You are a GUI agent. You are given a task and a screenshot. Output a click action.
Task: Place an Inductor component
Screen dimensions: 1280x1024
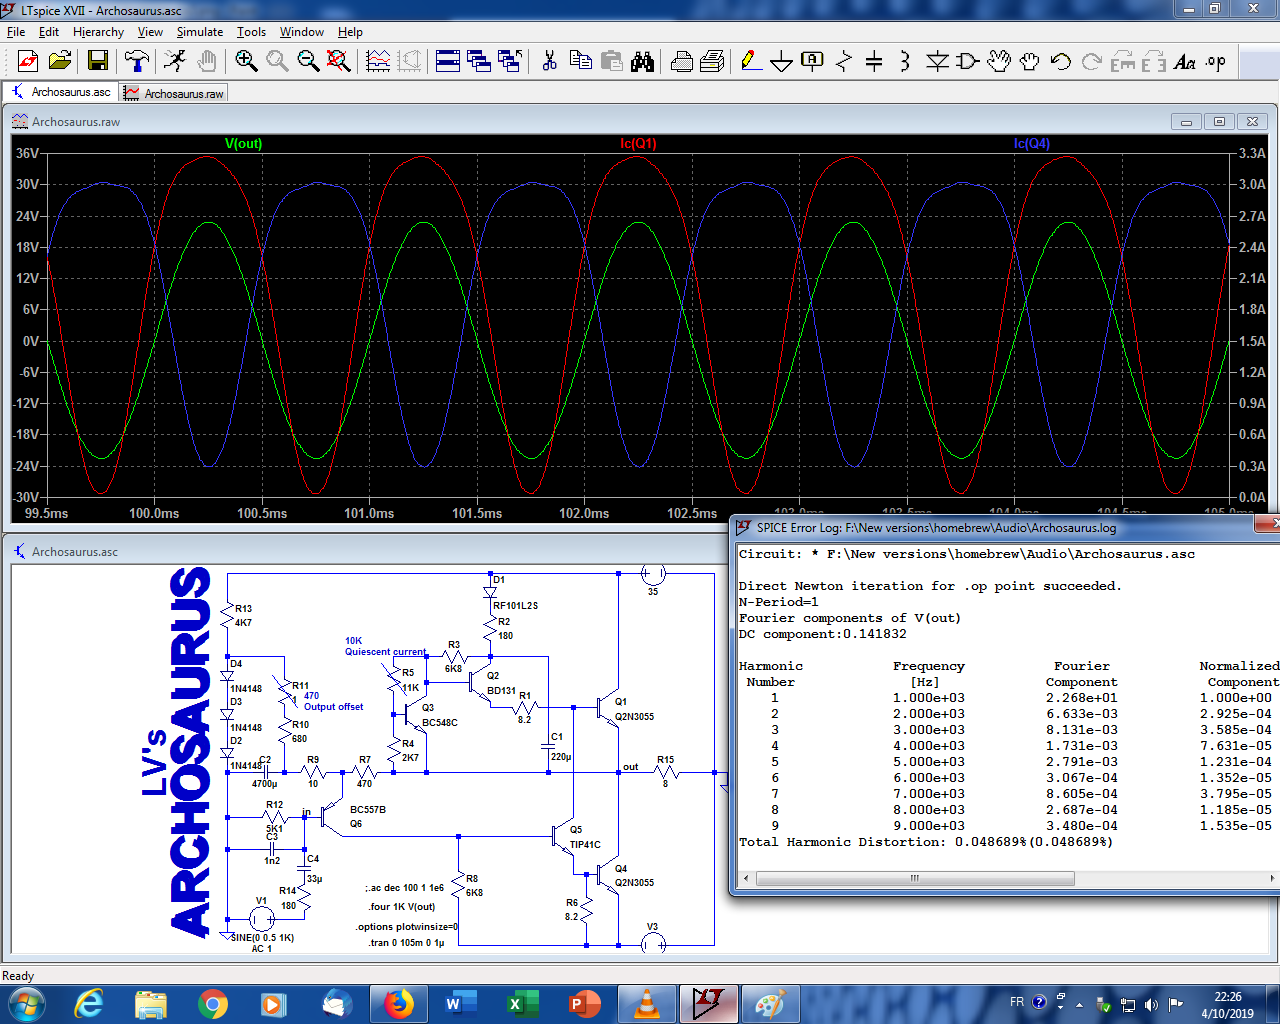click(905, 62)
